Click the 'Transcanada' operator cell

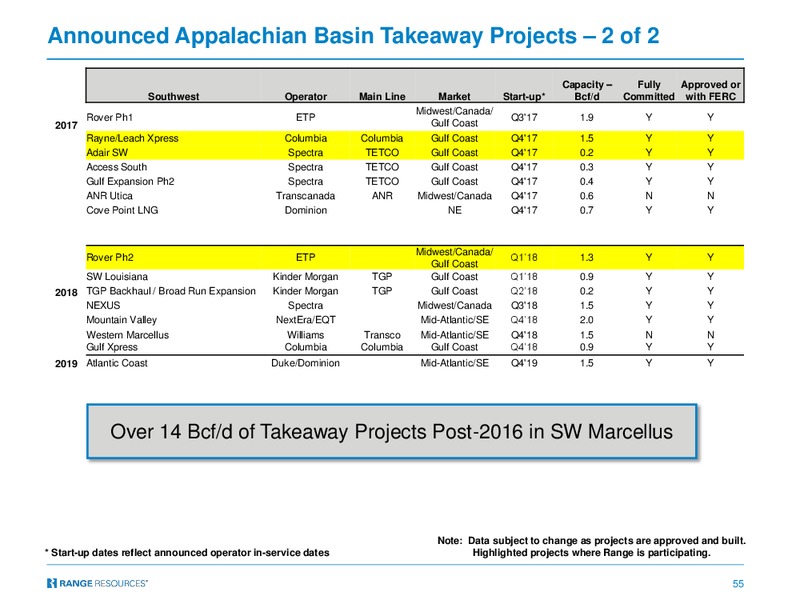(305, 196)
